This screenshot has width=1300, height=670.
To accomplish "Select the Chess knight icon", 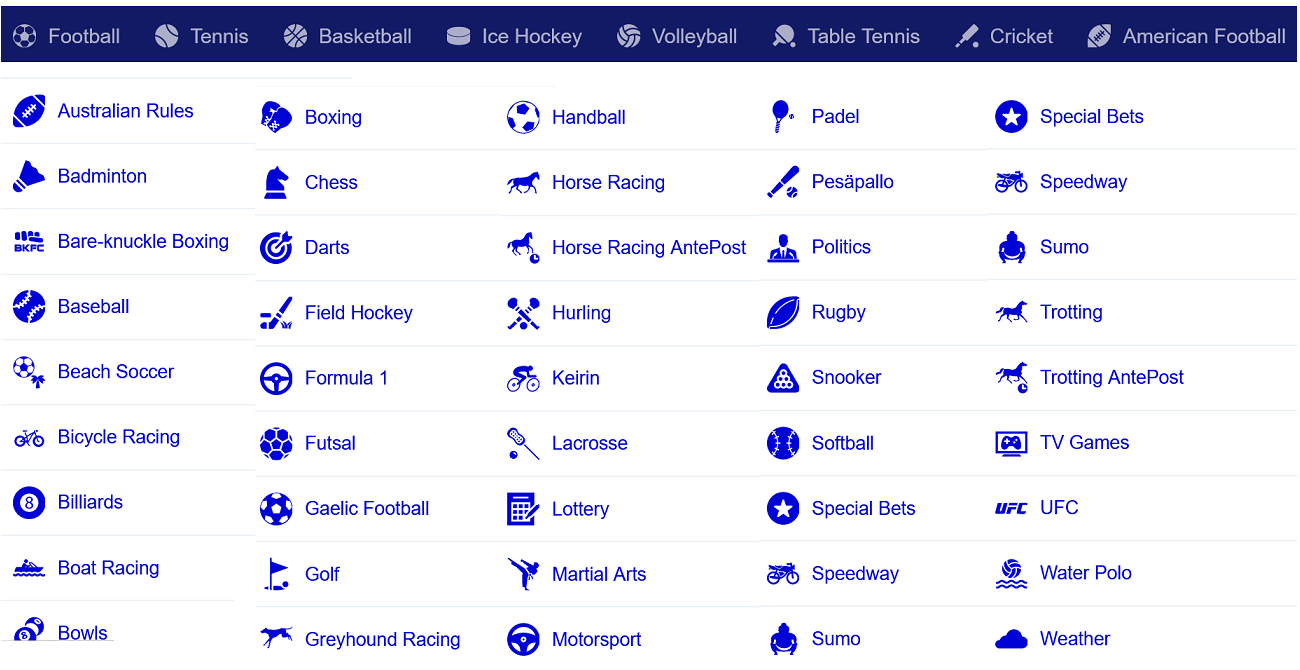I will tap(276, 182).
